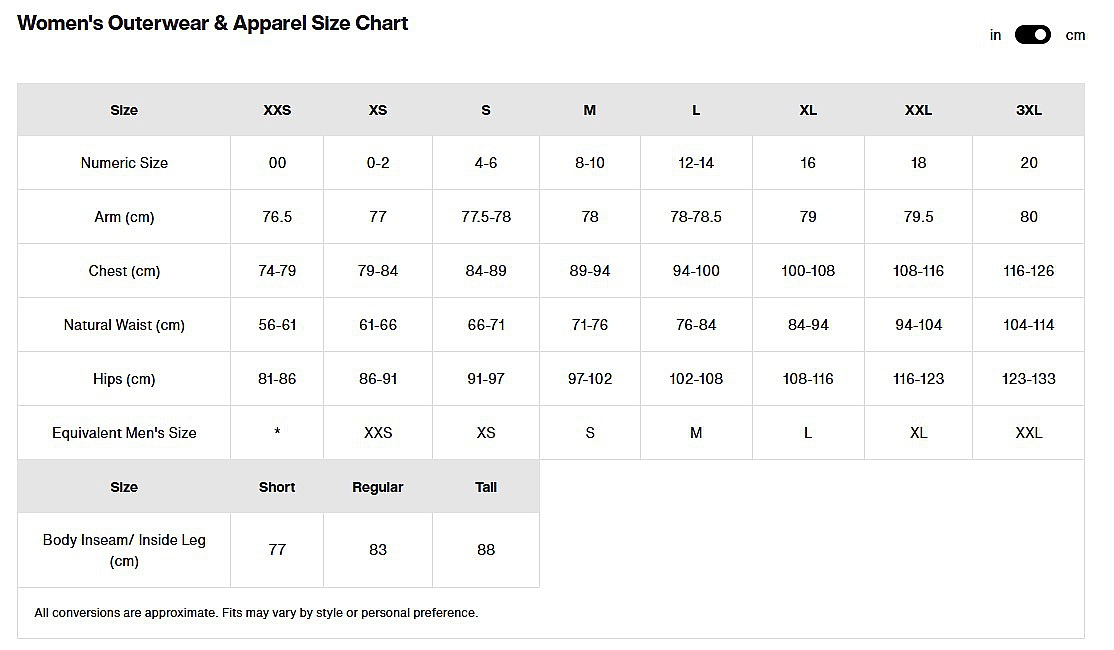
Task: Select the Short inseam column header
Action: [x=277, y=487]
